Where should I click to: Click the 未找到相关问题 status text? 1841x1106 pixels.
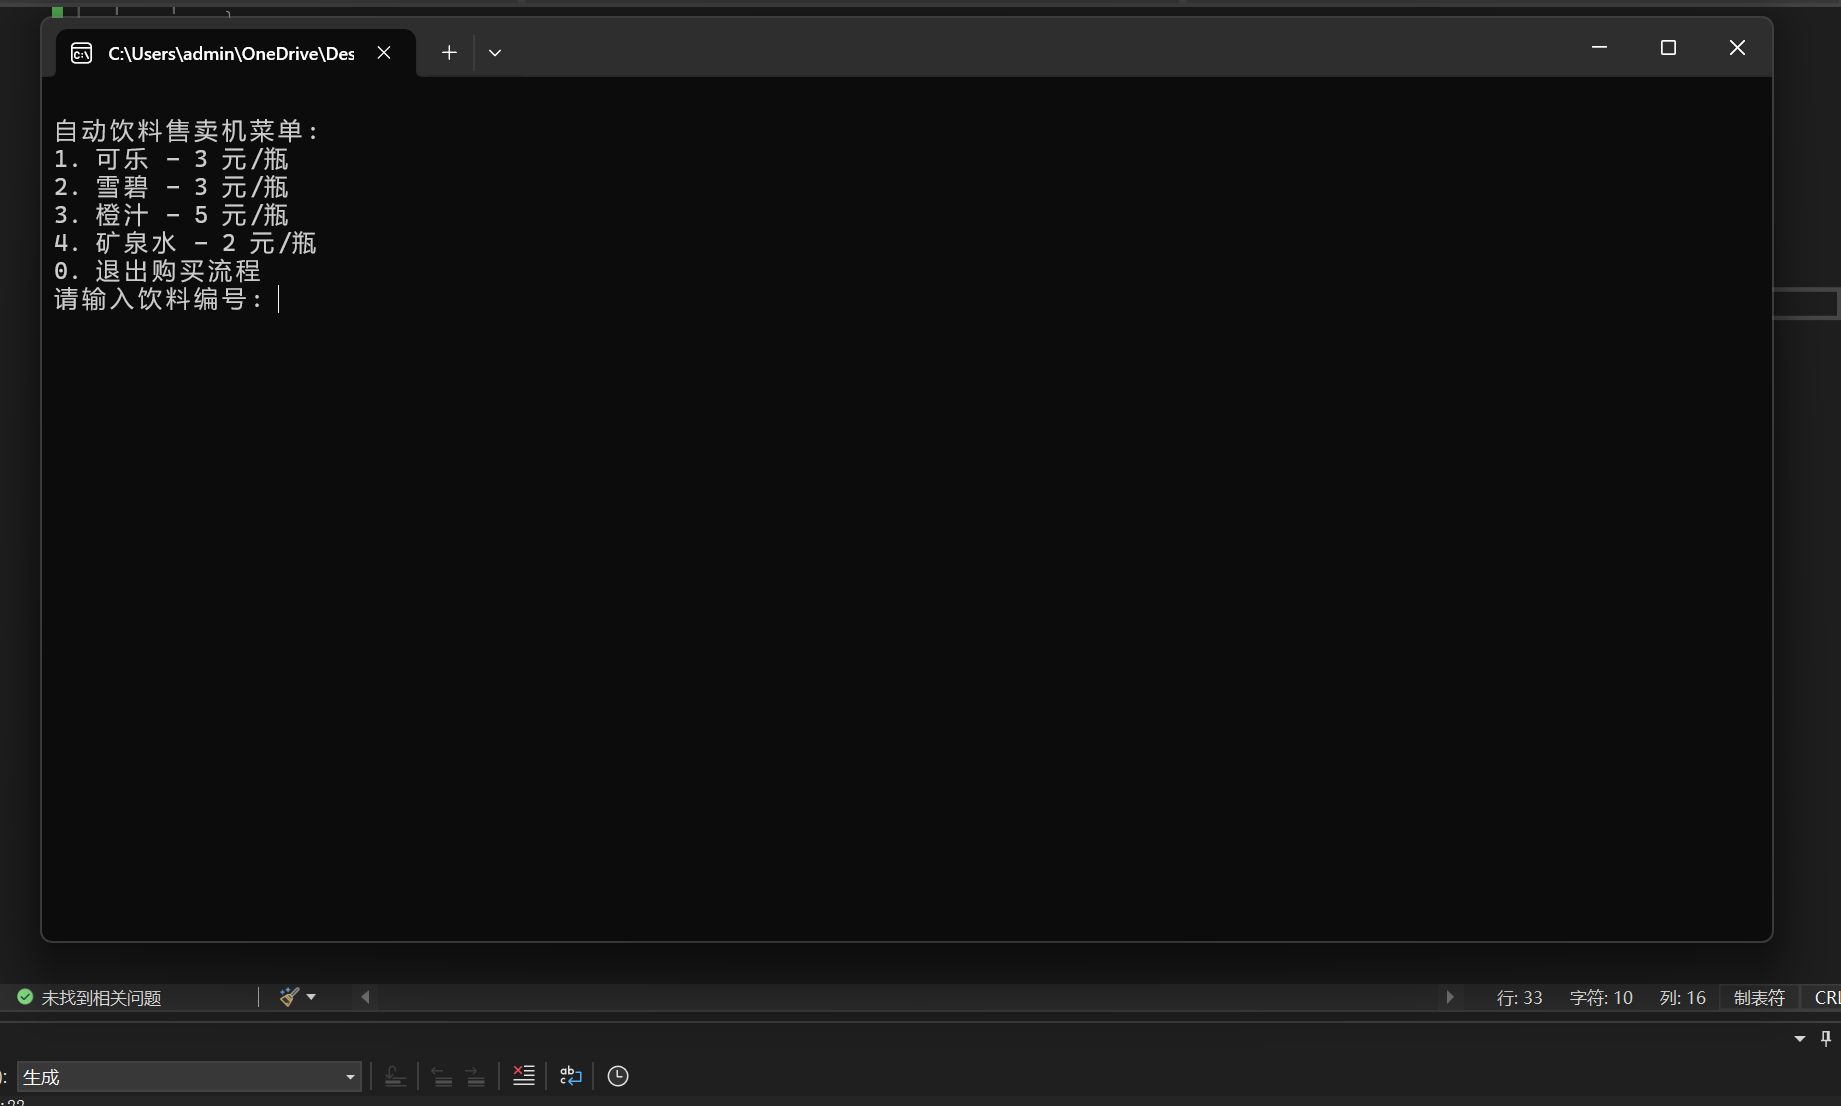[102, 998]
